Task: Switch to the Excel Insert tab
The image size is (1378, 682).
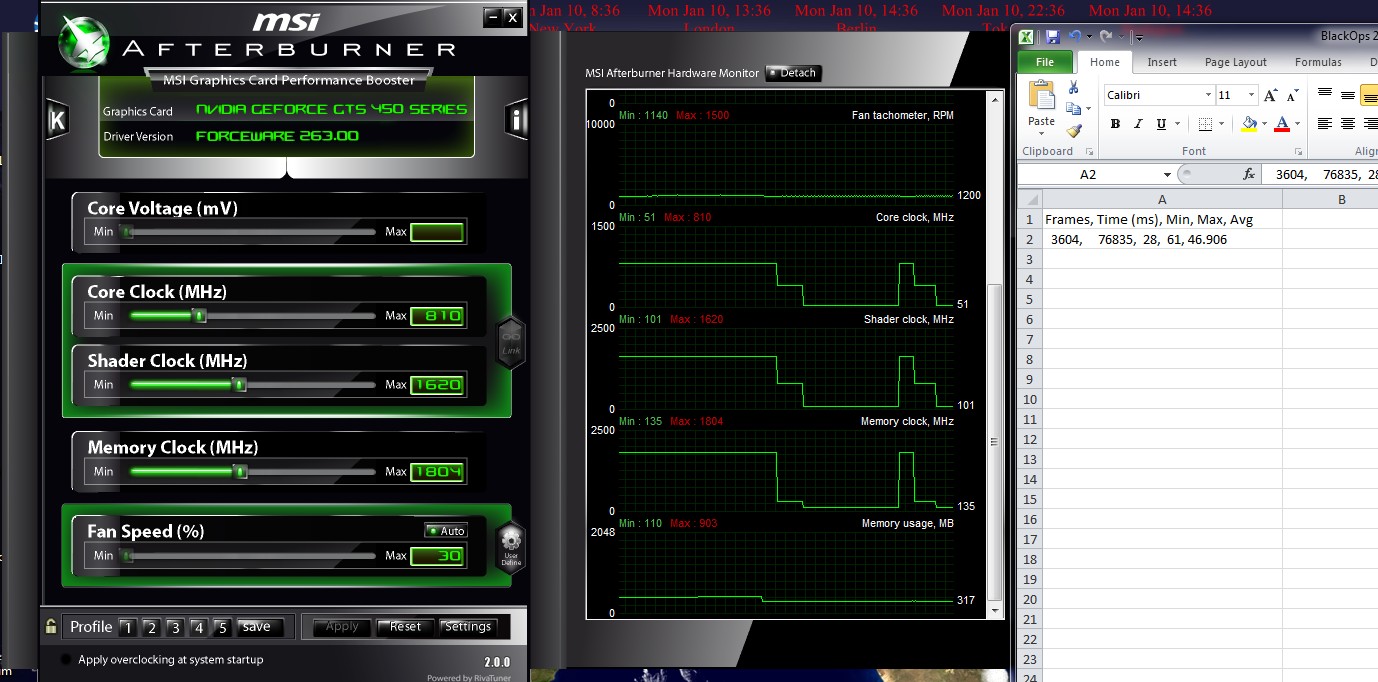Action: pos(1162,62)
